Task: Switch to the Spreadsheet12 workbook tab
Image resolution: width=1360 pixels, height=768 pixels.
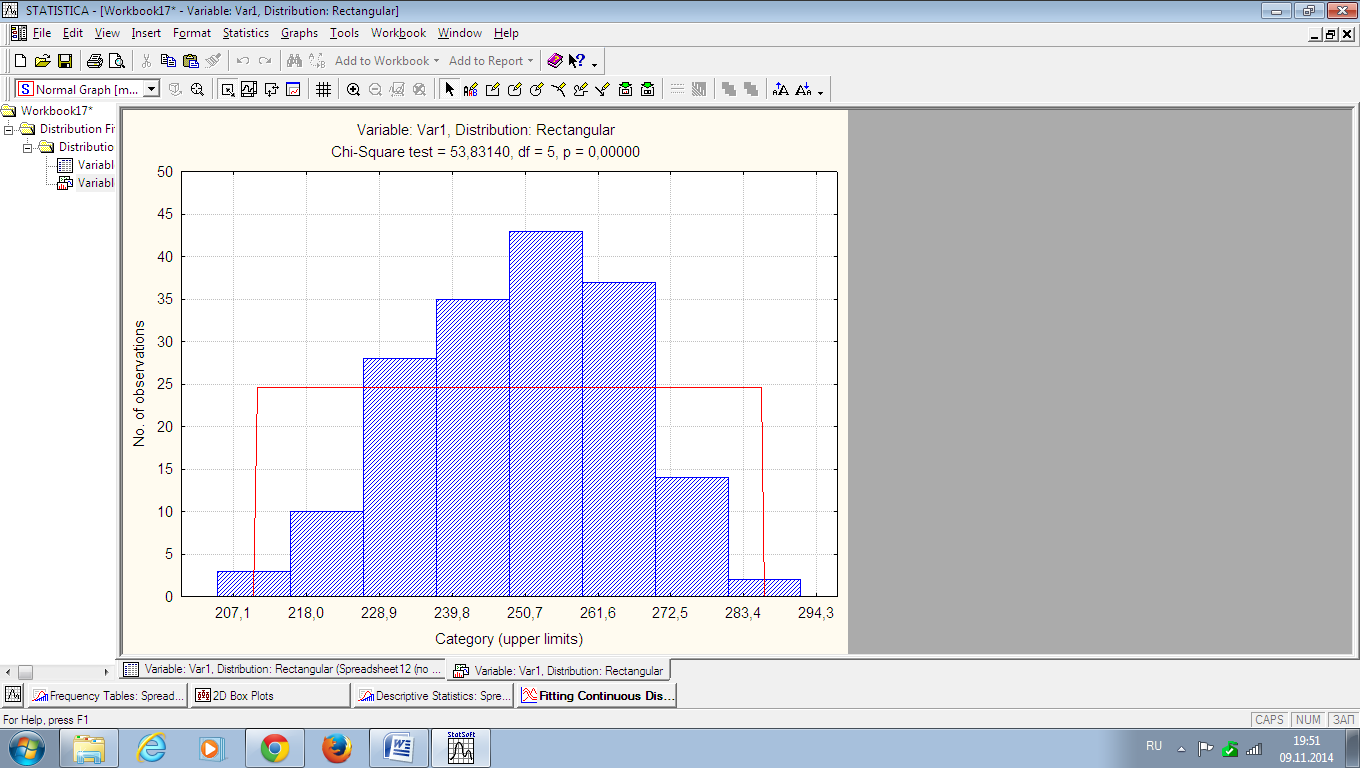Action: 283,670
